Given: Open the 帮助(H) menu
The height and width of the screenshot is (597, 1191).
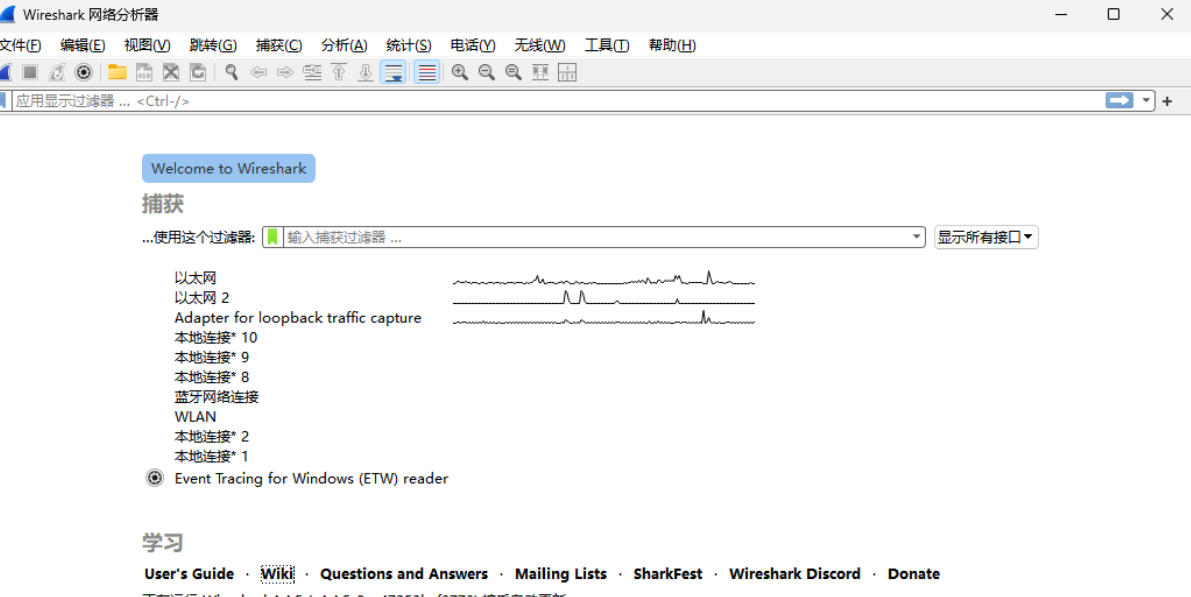Looking at the screenshot, I should pos(672,46).
